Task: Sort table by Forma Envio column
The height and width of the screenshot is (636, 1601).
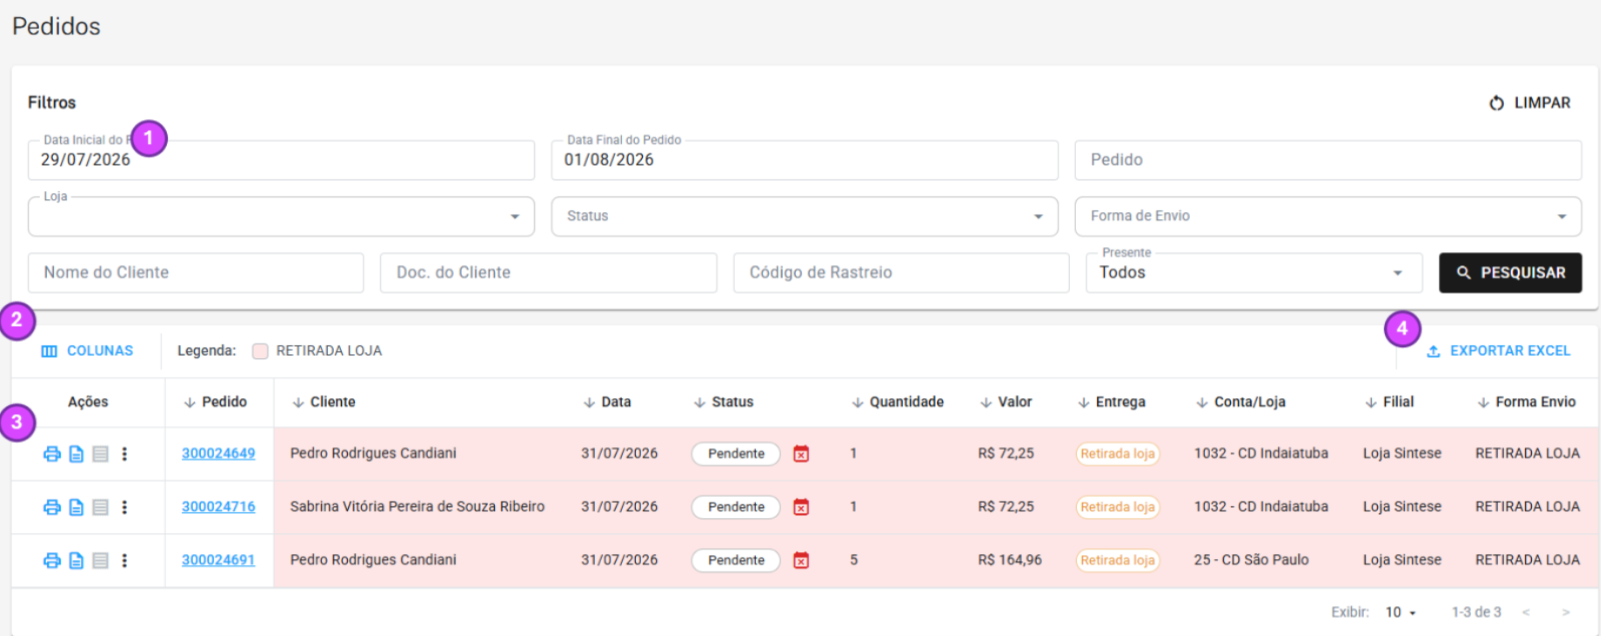Action: tap(1526, 402)
